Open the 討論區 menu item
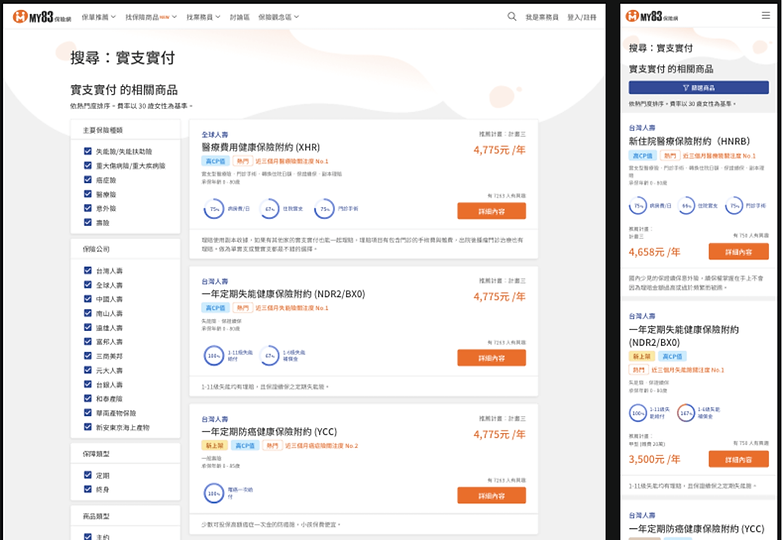Viewport: 782px width, 540px height. pyautogui.click(x=239, y=17)
